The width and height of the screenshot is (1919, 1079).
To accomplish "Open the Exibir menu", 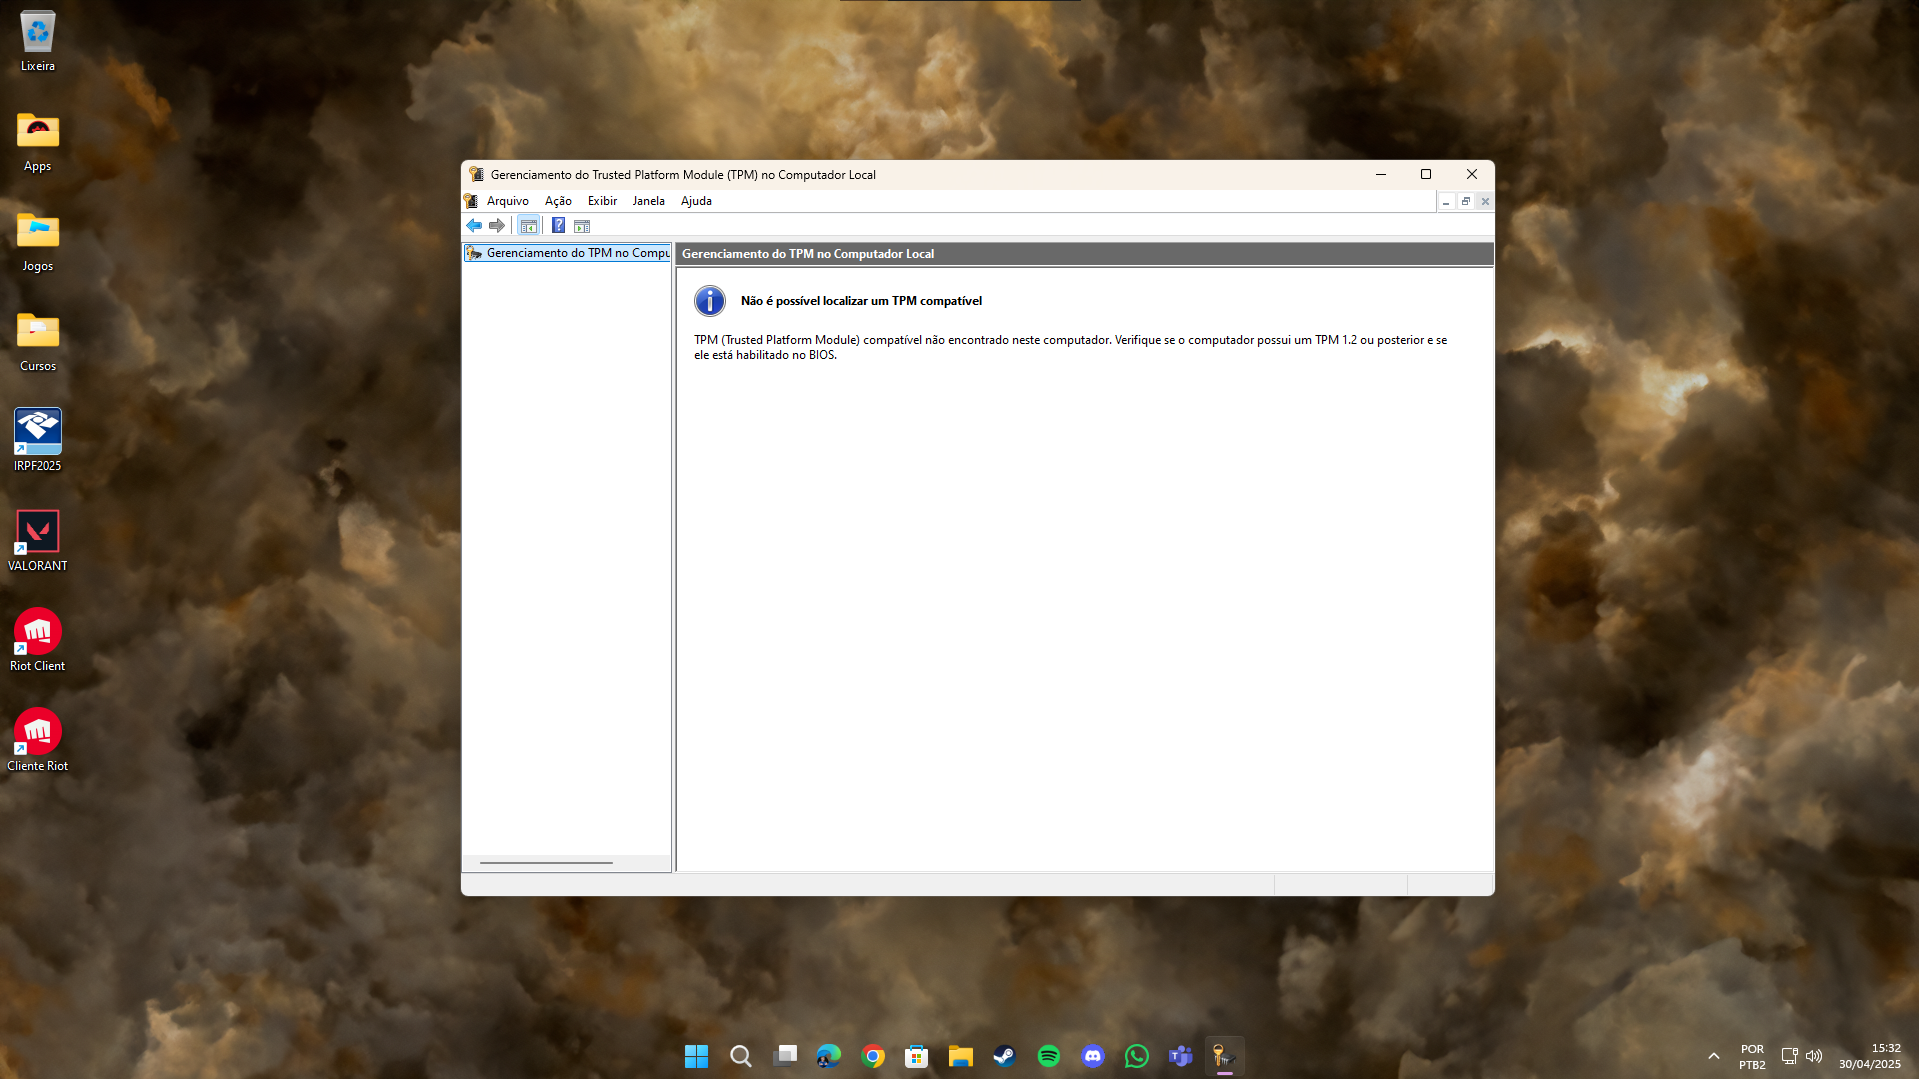I will click(x=602, y=201).
